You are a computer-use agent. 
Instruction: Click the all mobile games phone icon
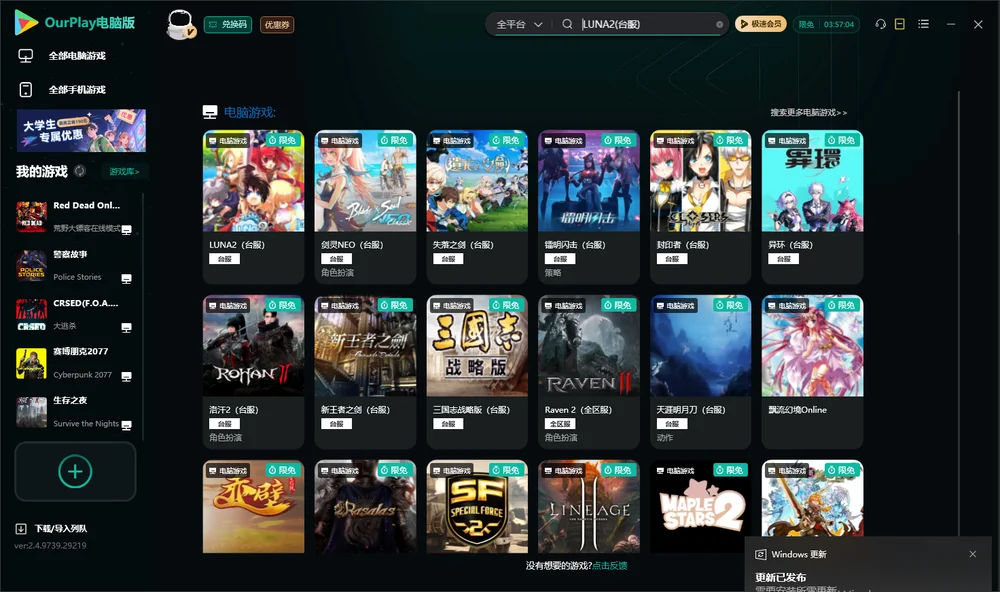pos(26,90)
